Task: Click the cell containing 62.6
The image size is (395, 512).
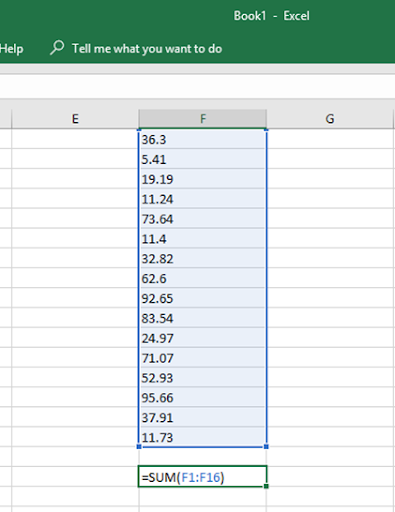Action: pos(203,278)
